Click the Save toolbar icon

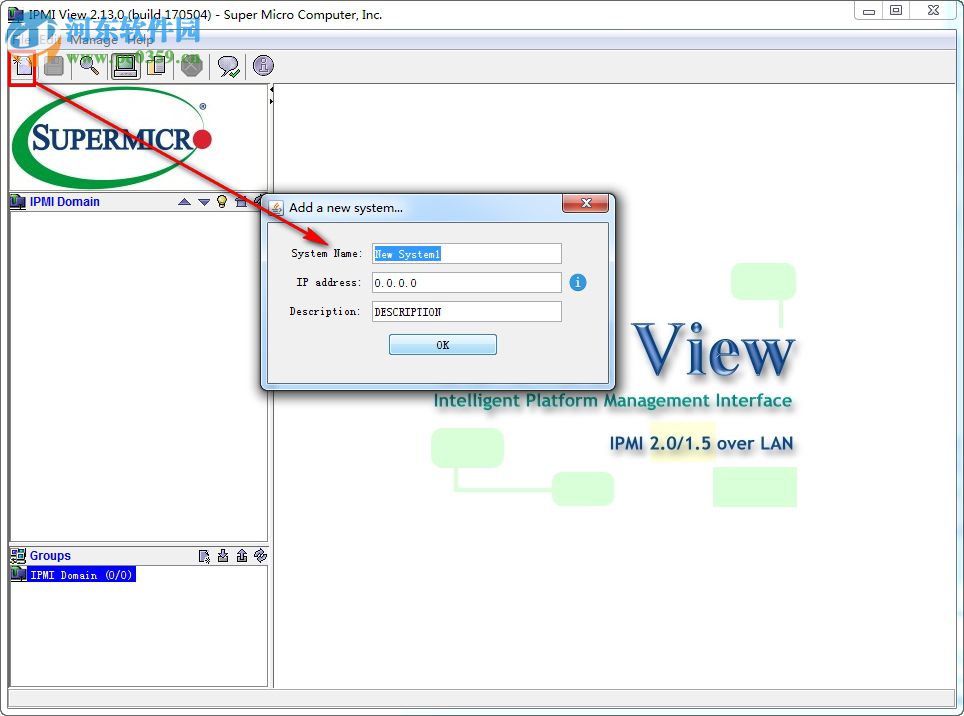[54, 66]
